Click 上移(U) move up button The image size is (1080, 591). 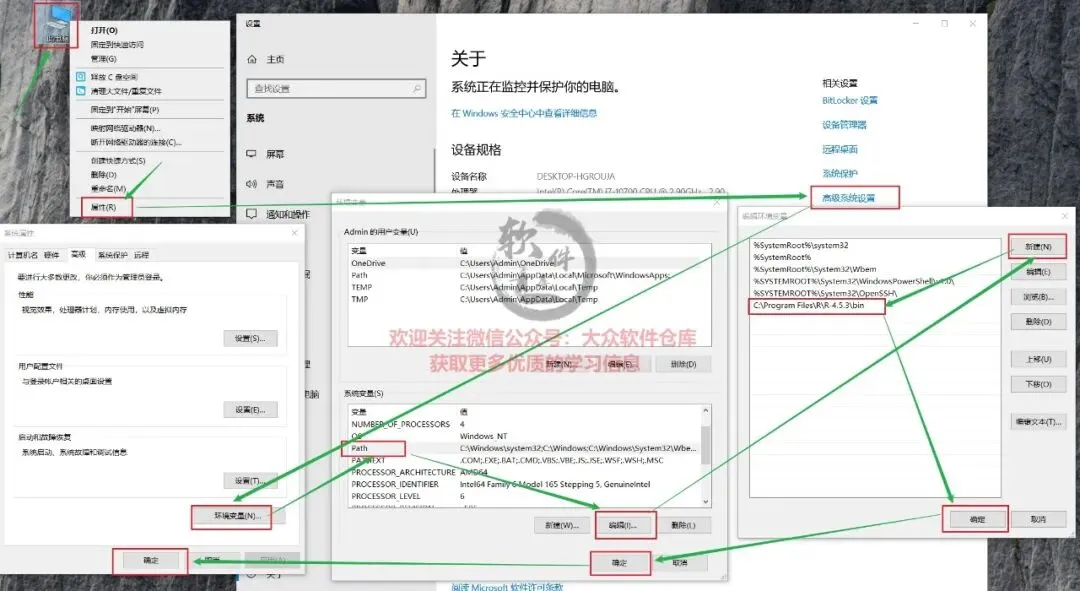point(1038,359)
